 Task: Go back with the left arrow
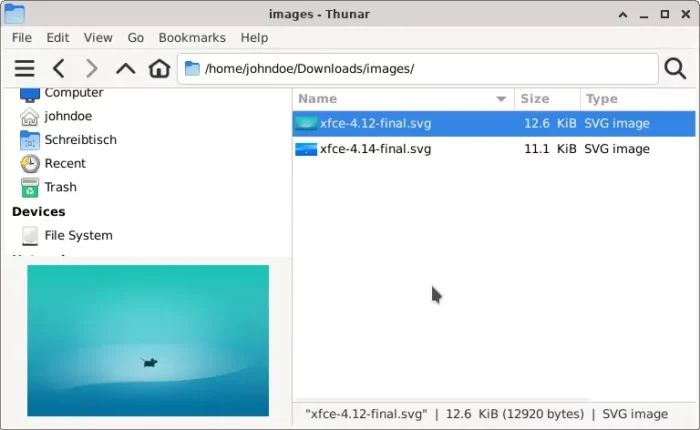pyautogui.click(x=58, y=69)
